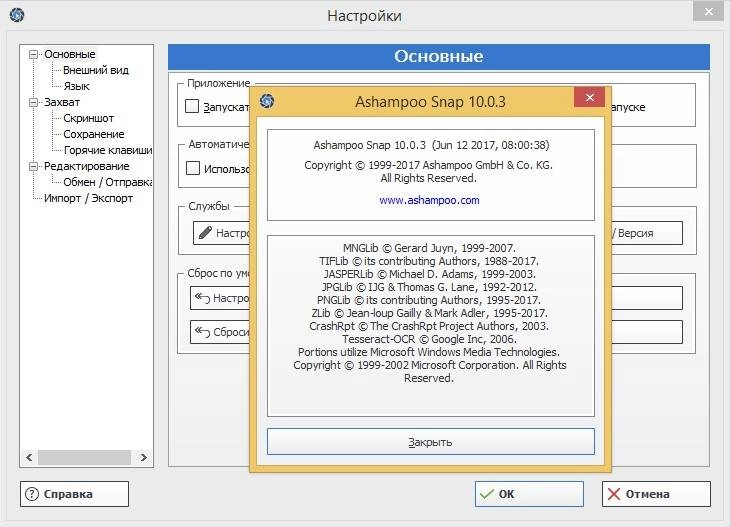The height and width of the screenshot is (527, 731).
Task: Click the tree panel horizontal scrollbar thumb
Action: point(84,458)
